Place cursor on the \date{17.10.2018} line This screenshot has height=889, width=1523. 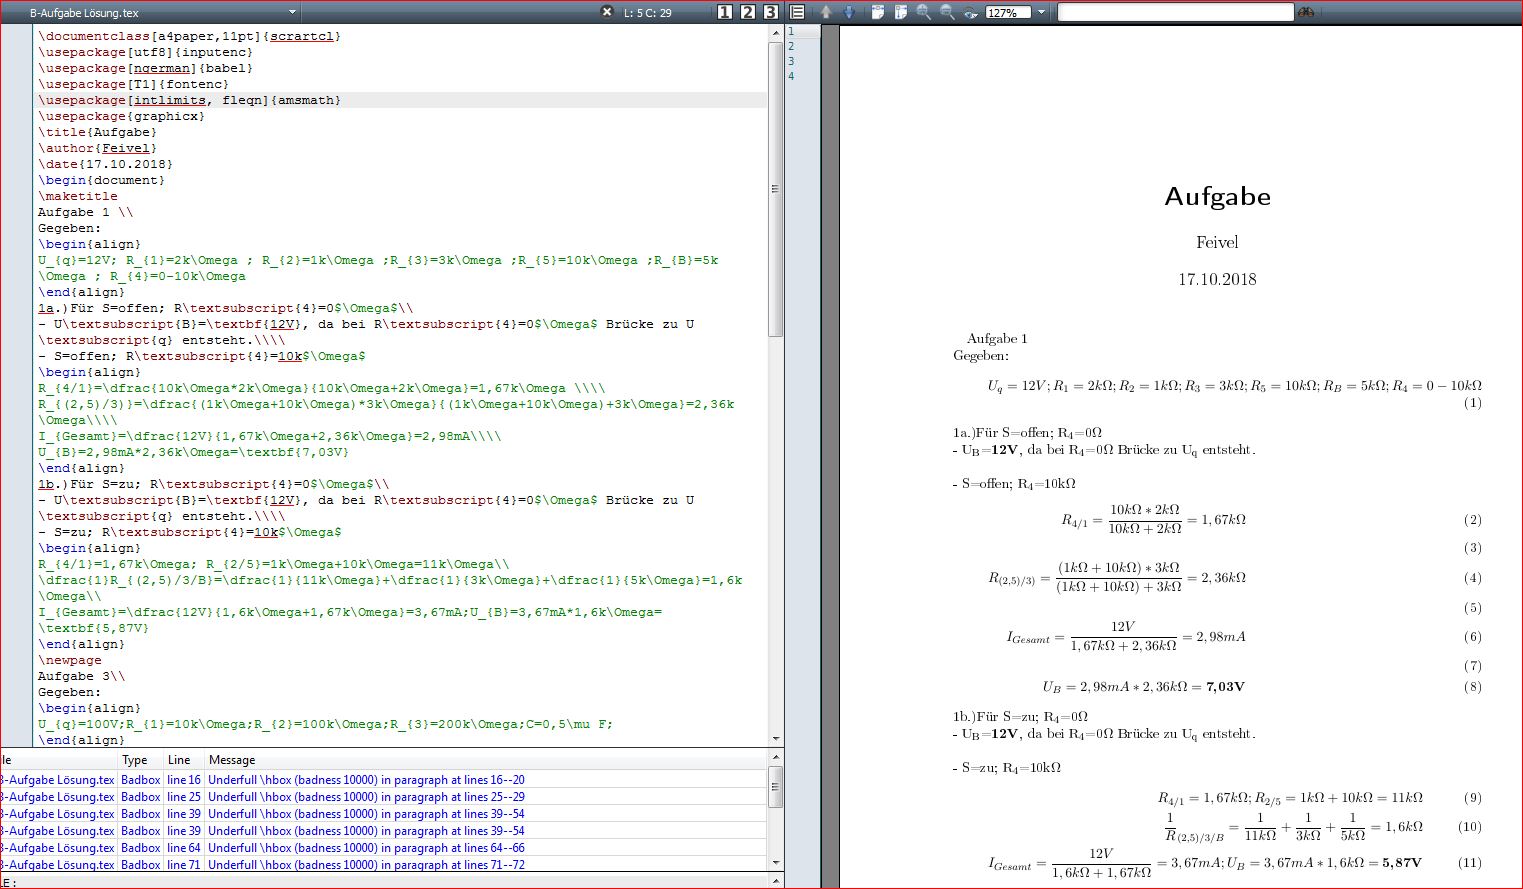pos(106,164)
